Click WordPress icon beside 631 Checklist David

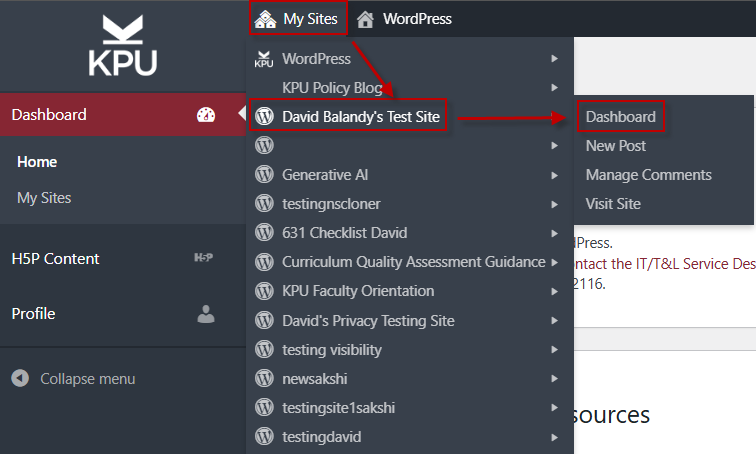tap(264, 232)
